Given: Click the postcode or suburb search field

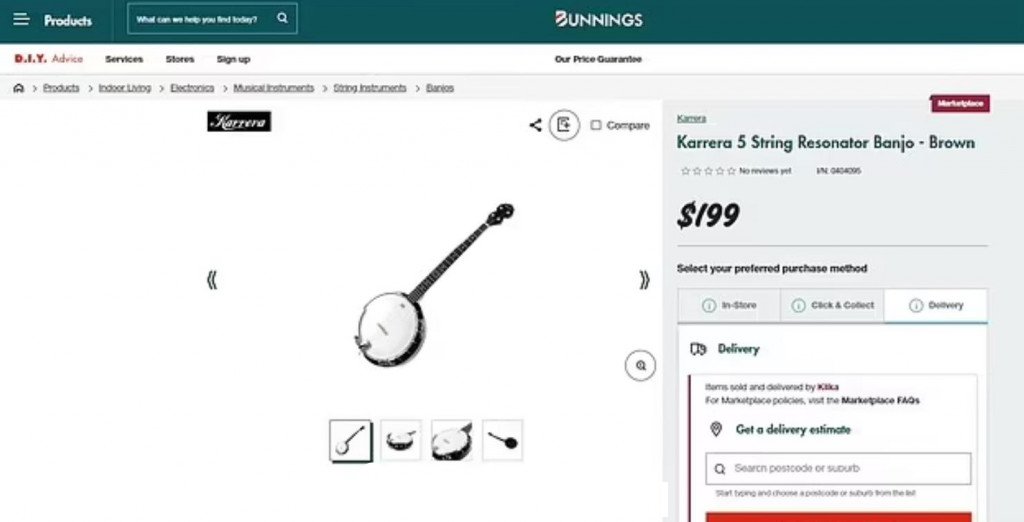Looking at the screenshot, I should click(838, 468).
